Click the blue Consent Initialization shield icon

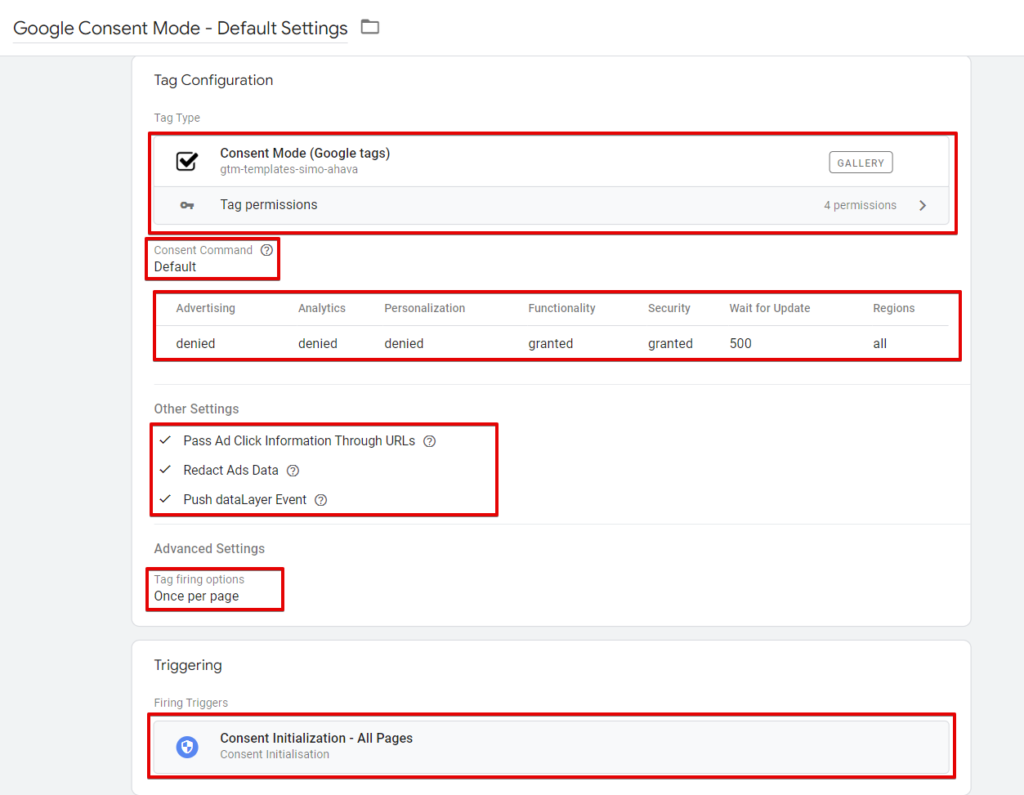point(187,746)
